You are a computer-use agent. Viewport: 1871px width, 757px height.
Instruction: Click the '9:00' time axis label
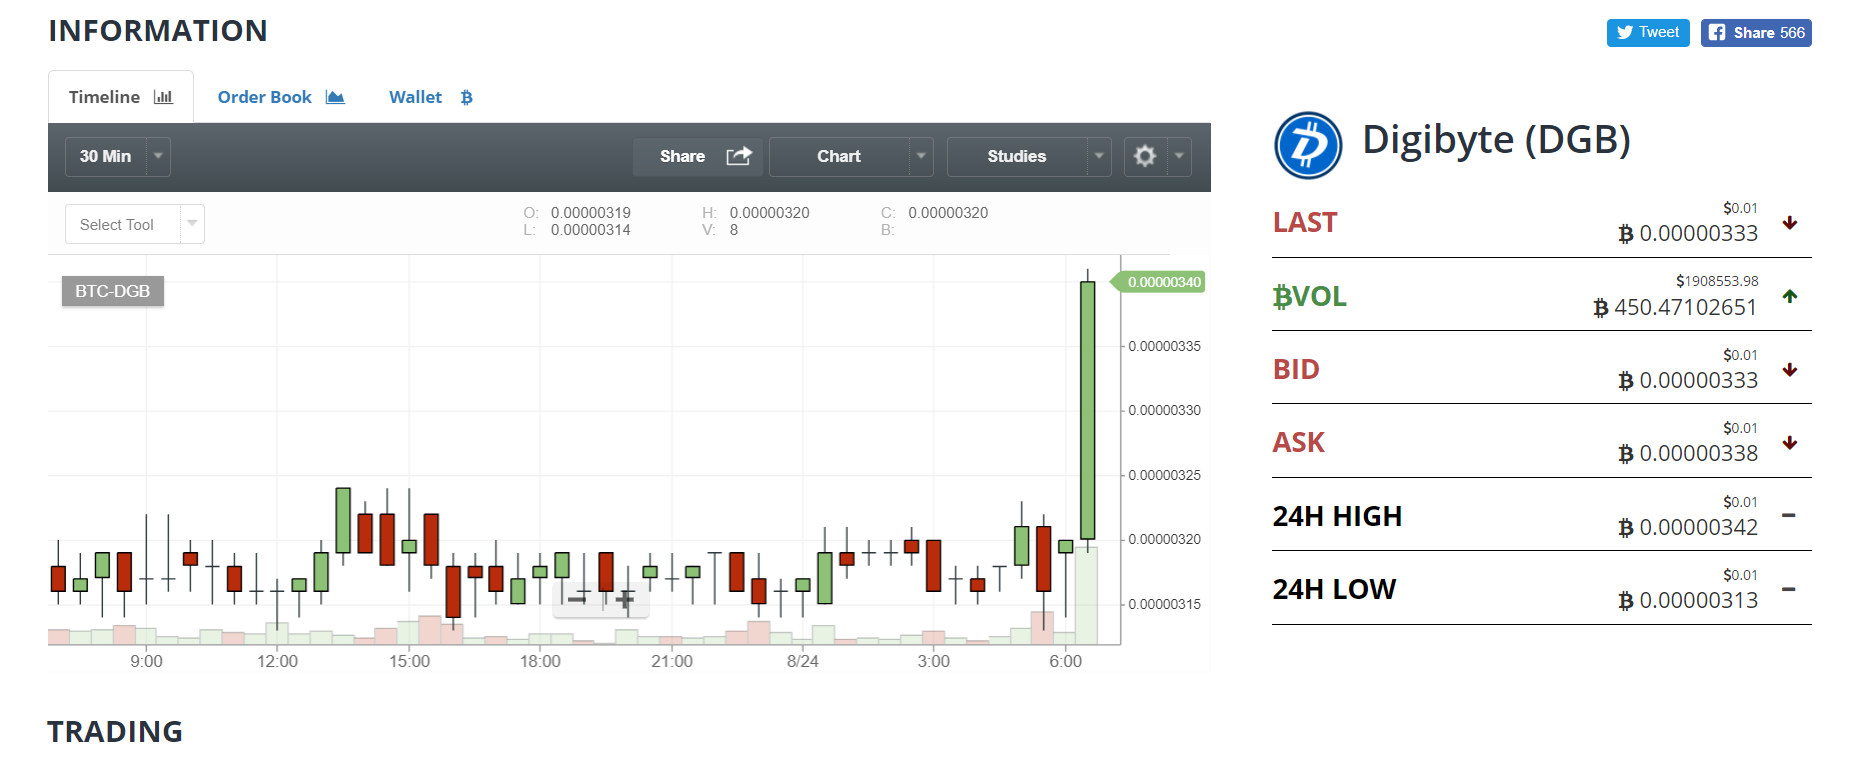click(146, 661)
